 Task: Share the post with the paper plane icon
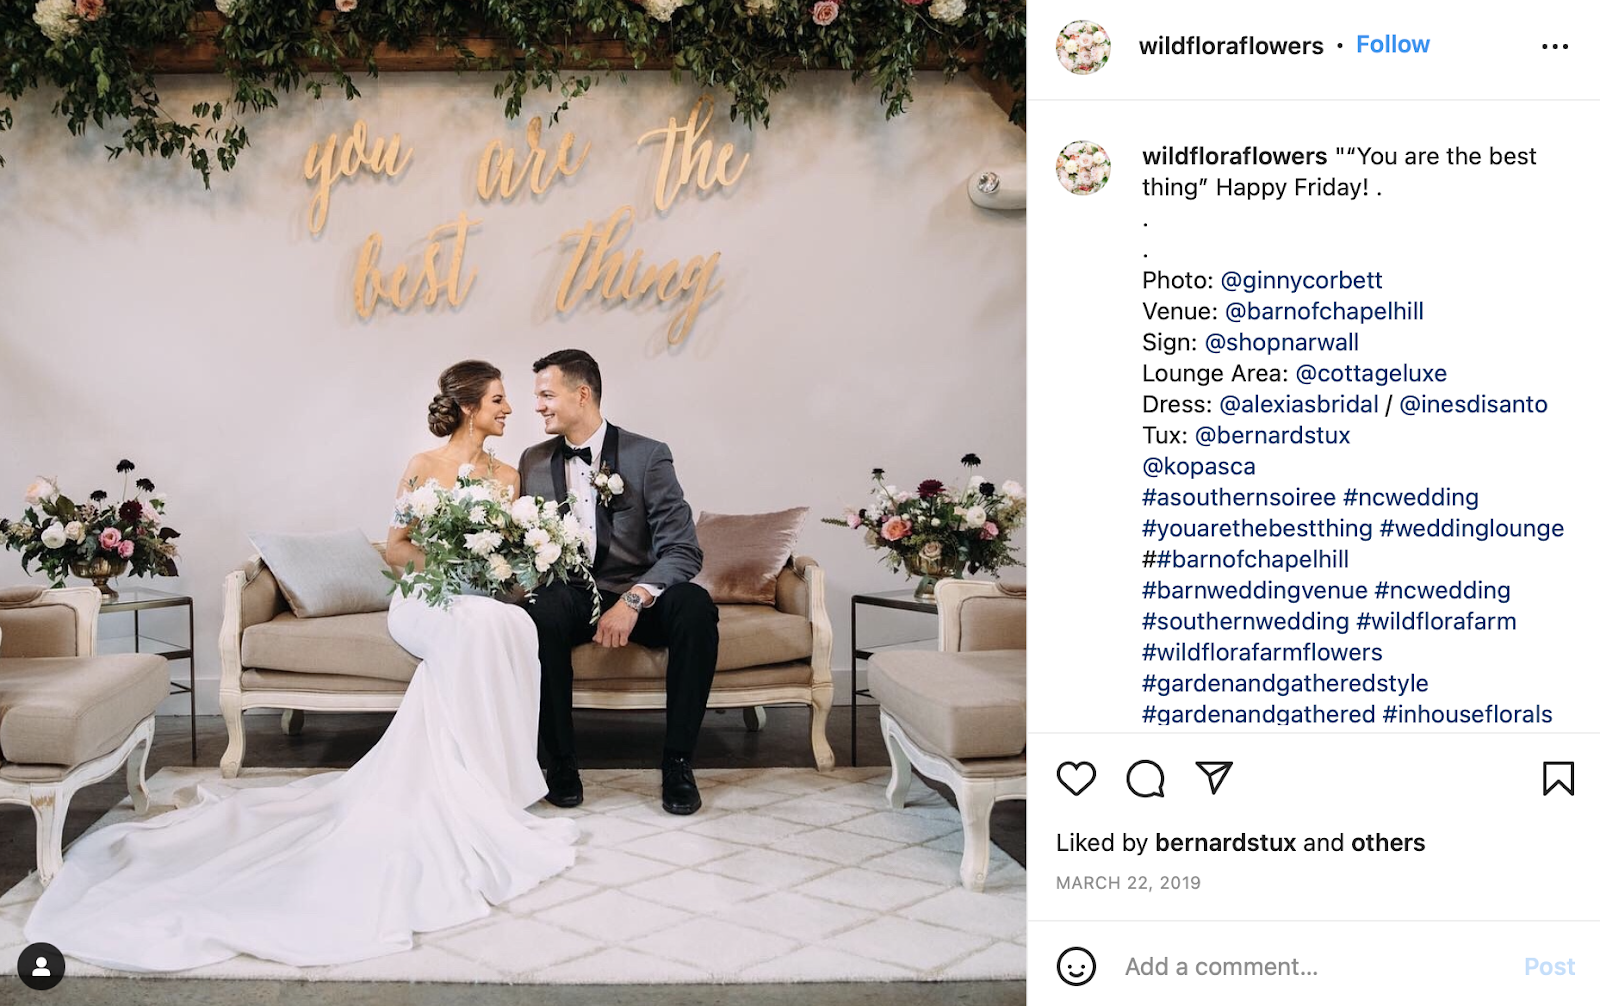click(x=1214, y=777)
